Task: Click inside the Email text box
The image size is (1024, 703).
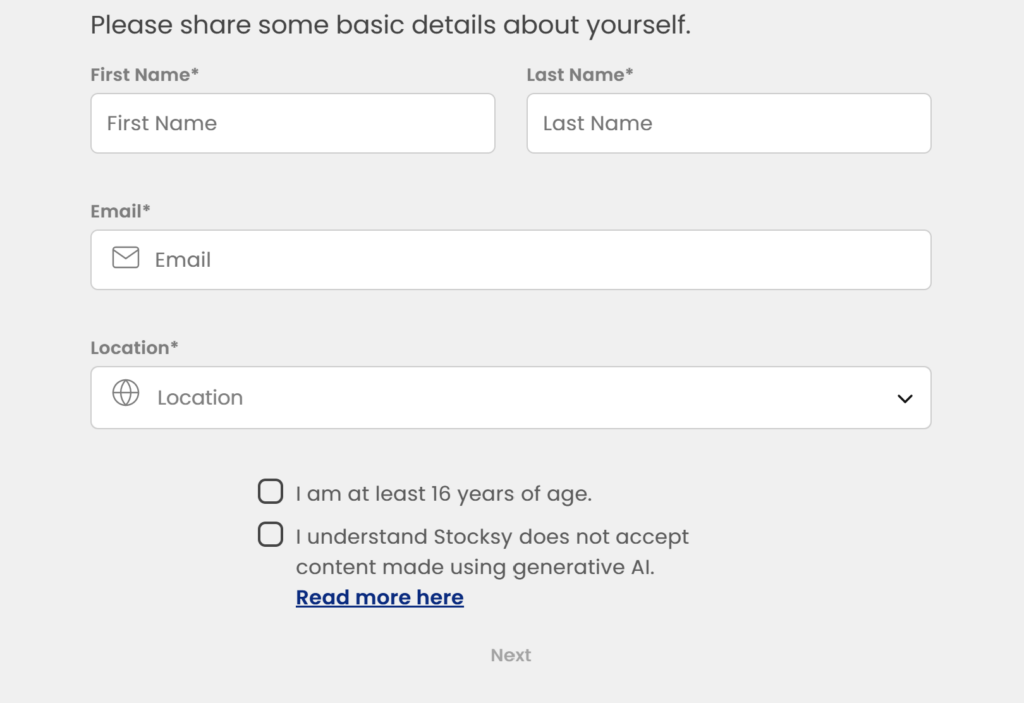Action: 511,260
